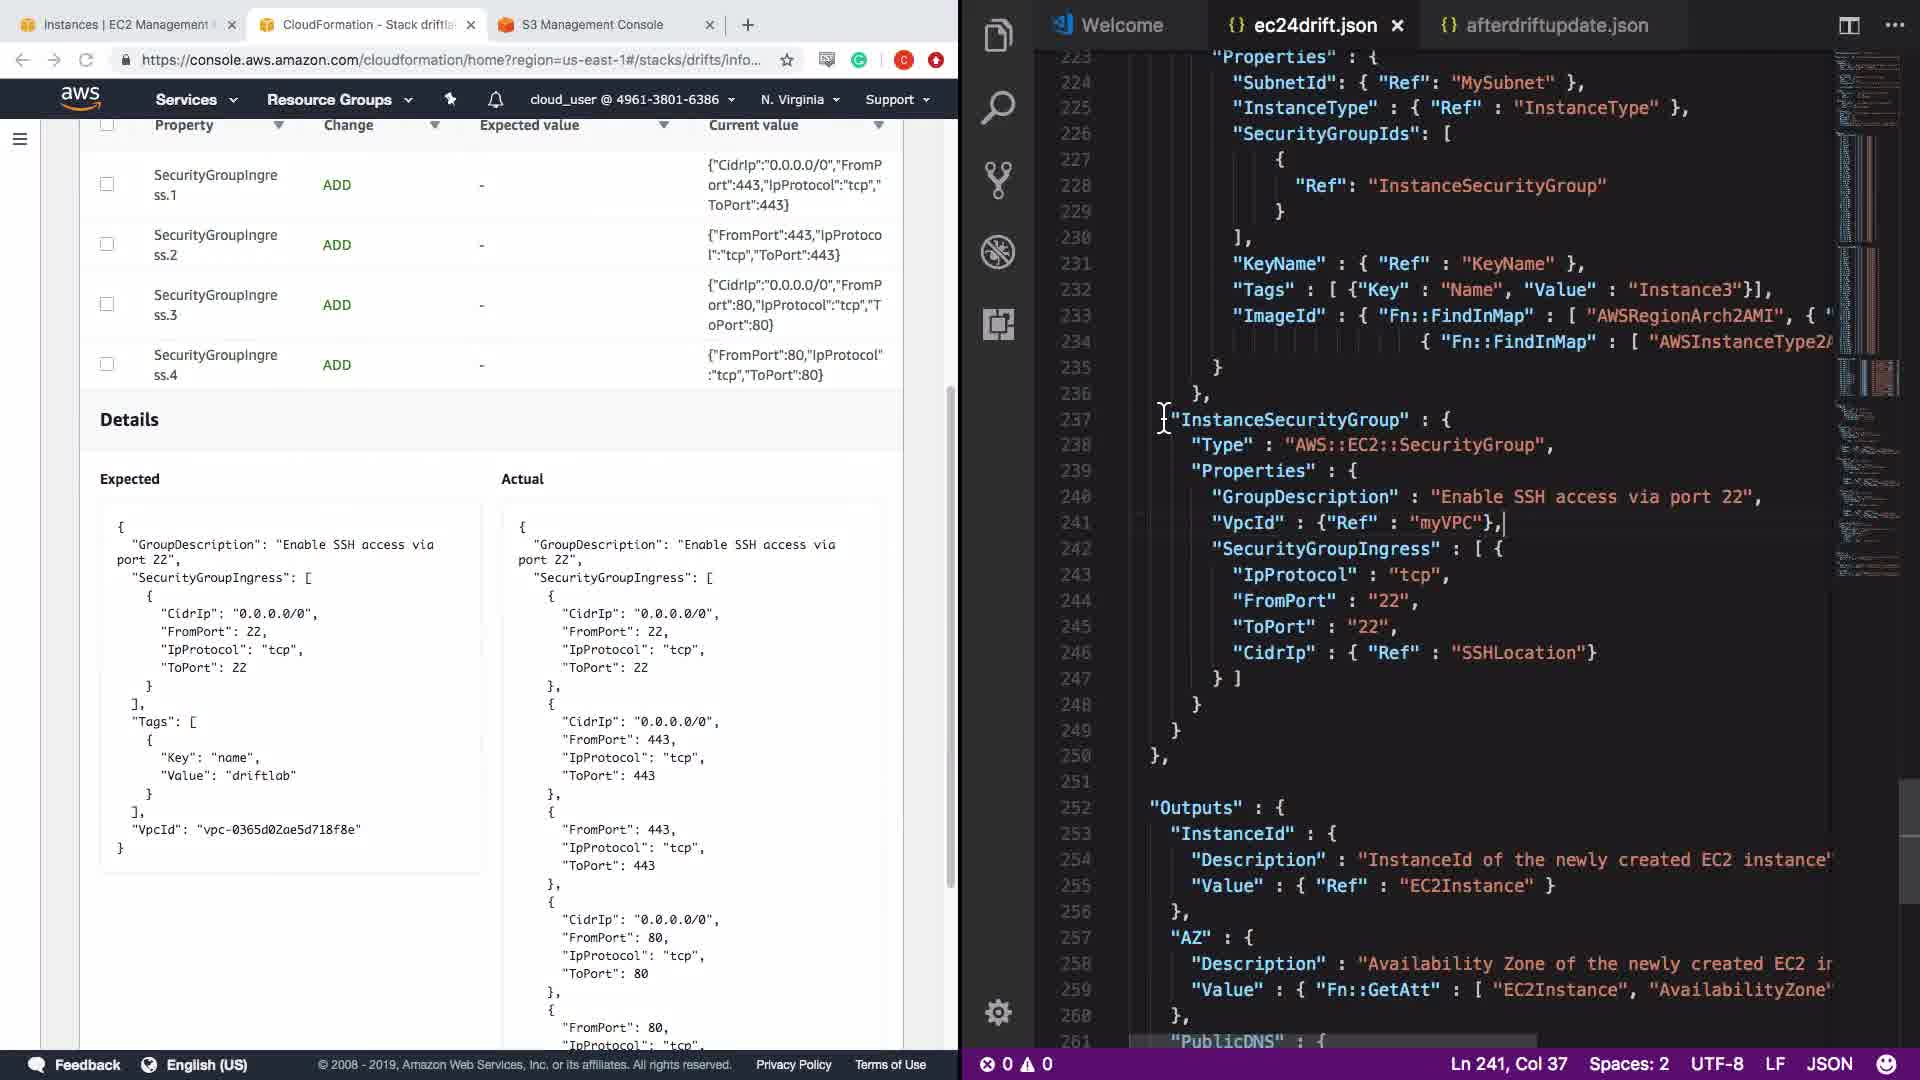
Task: Open Search in the VS Code activity bar
Action: (997, 108)
